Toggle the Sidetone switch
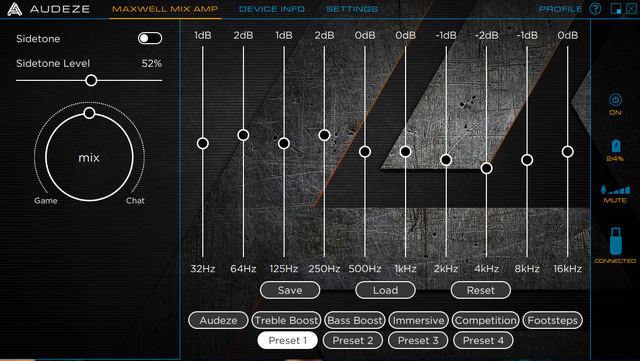Viewport: 640px width, 361px height. 150,38
